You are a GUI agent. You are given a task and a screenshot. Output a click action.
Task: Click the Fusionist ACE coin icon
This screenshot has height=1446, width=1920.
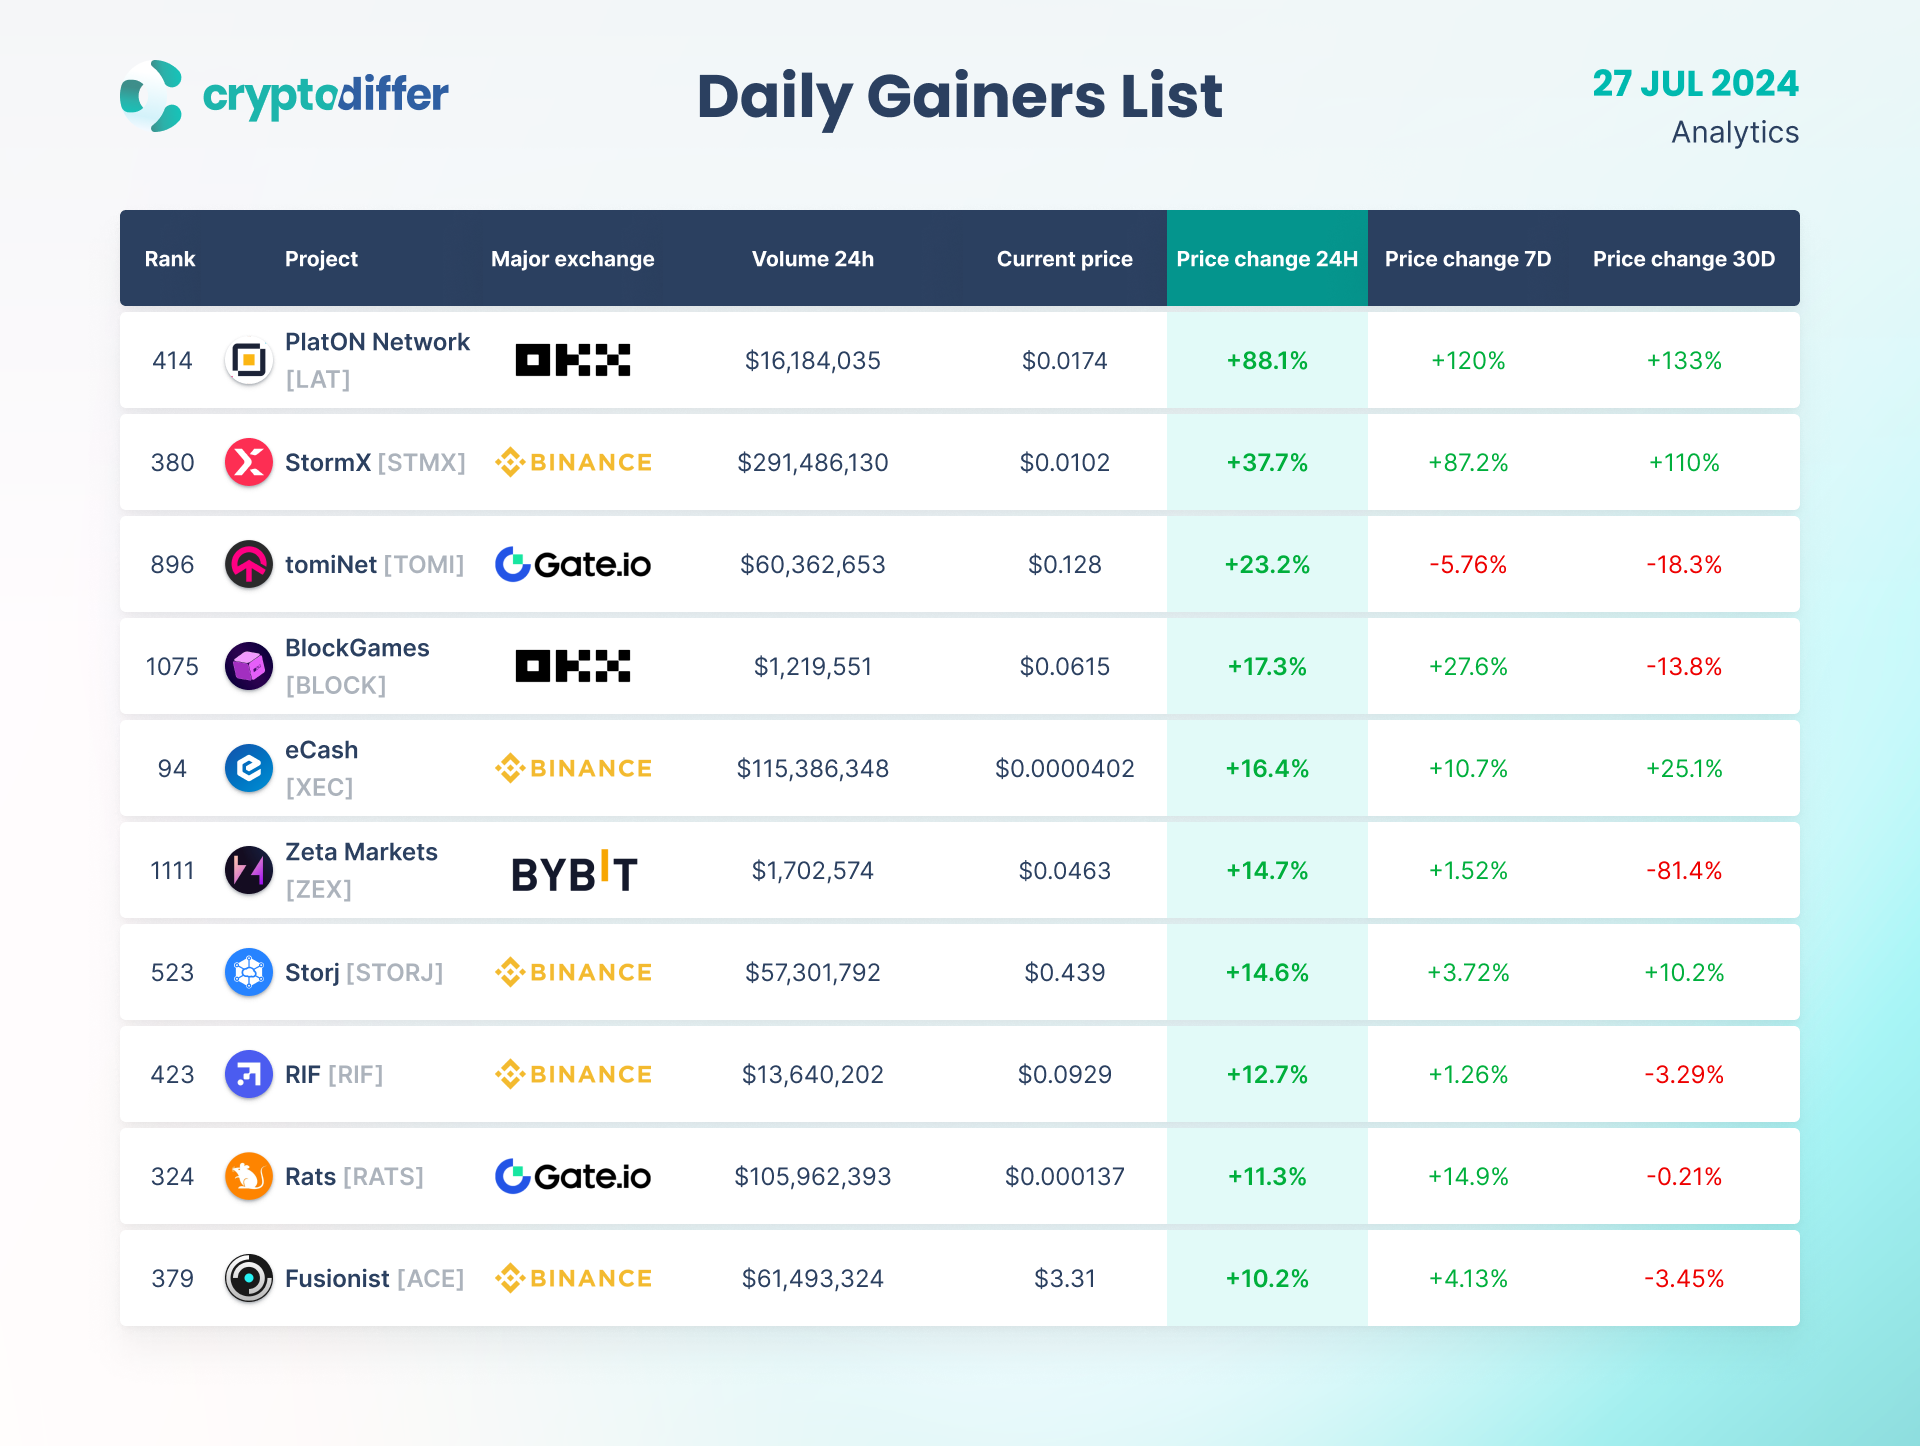point(249,1278)
